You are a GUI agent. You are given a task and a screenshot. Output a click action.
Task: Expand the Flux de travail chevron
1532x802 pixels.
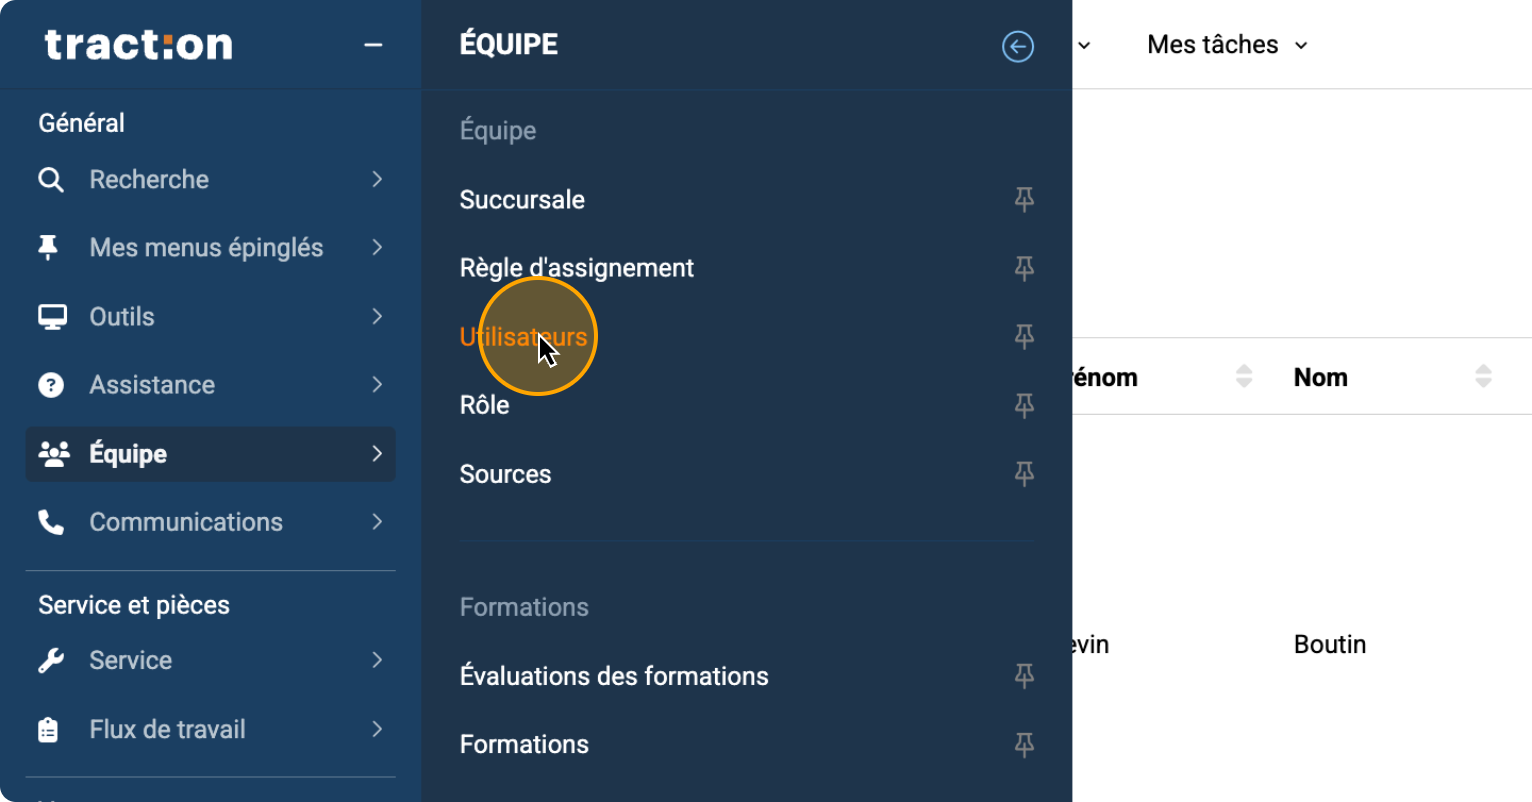point(377,729)
